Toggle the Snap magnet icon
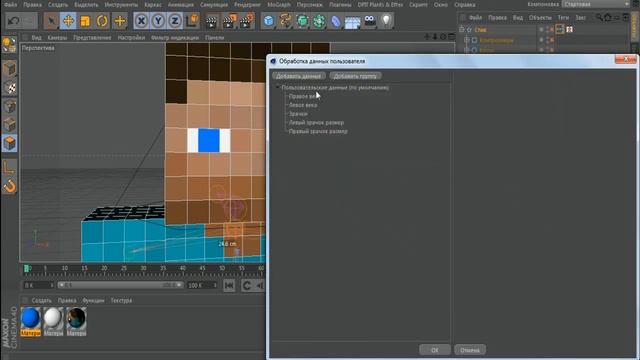640x360 pixels. coord(9,186)
